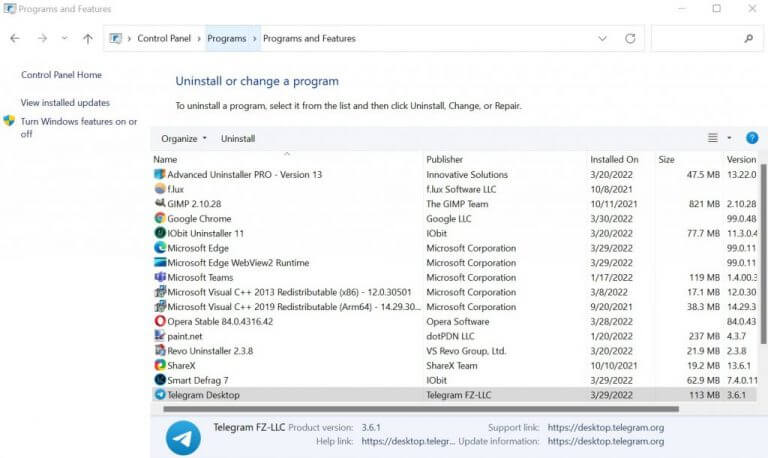Click the vertical scrollbar of program list

click(763, 254)
